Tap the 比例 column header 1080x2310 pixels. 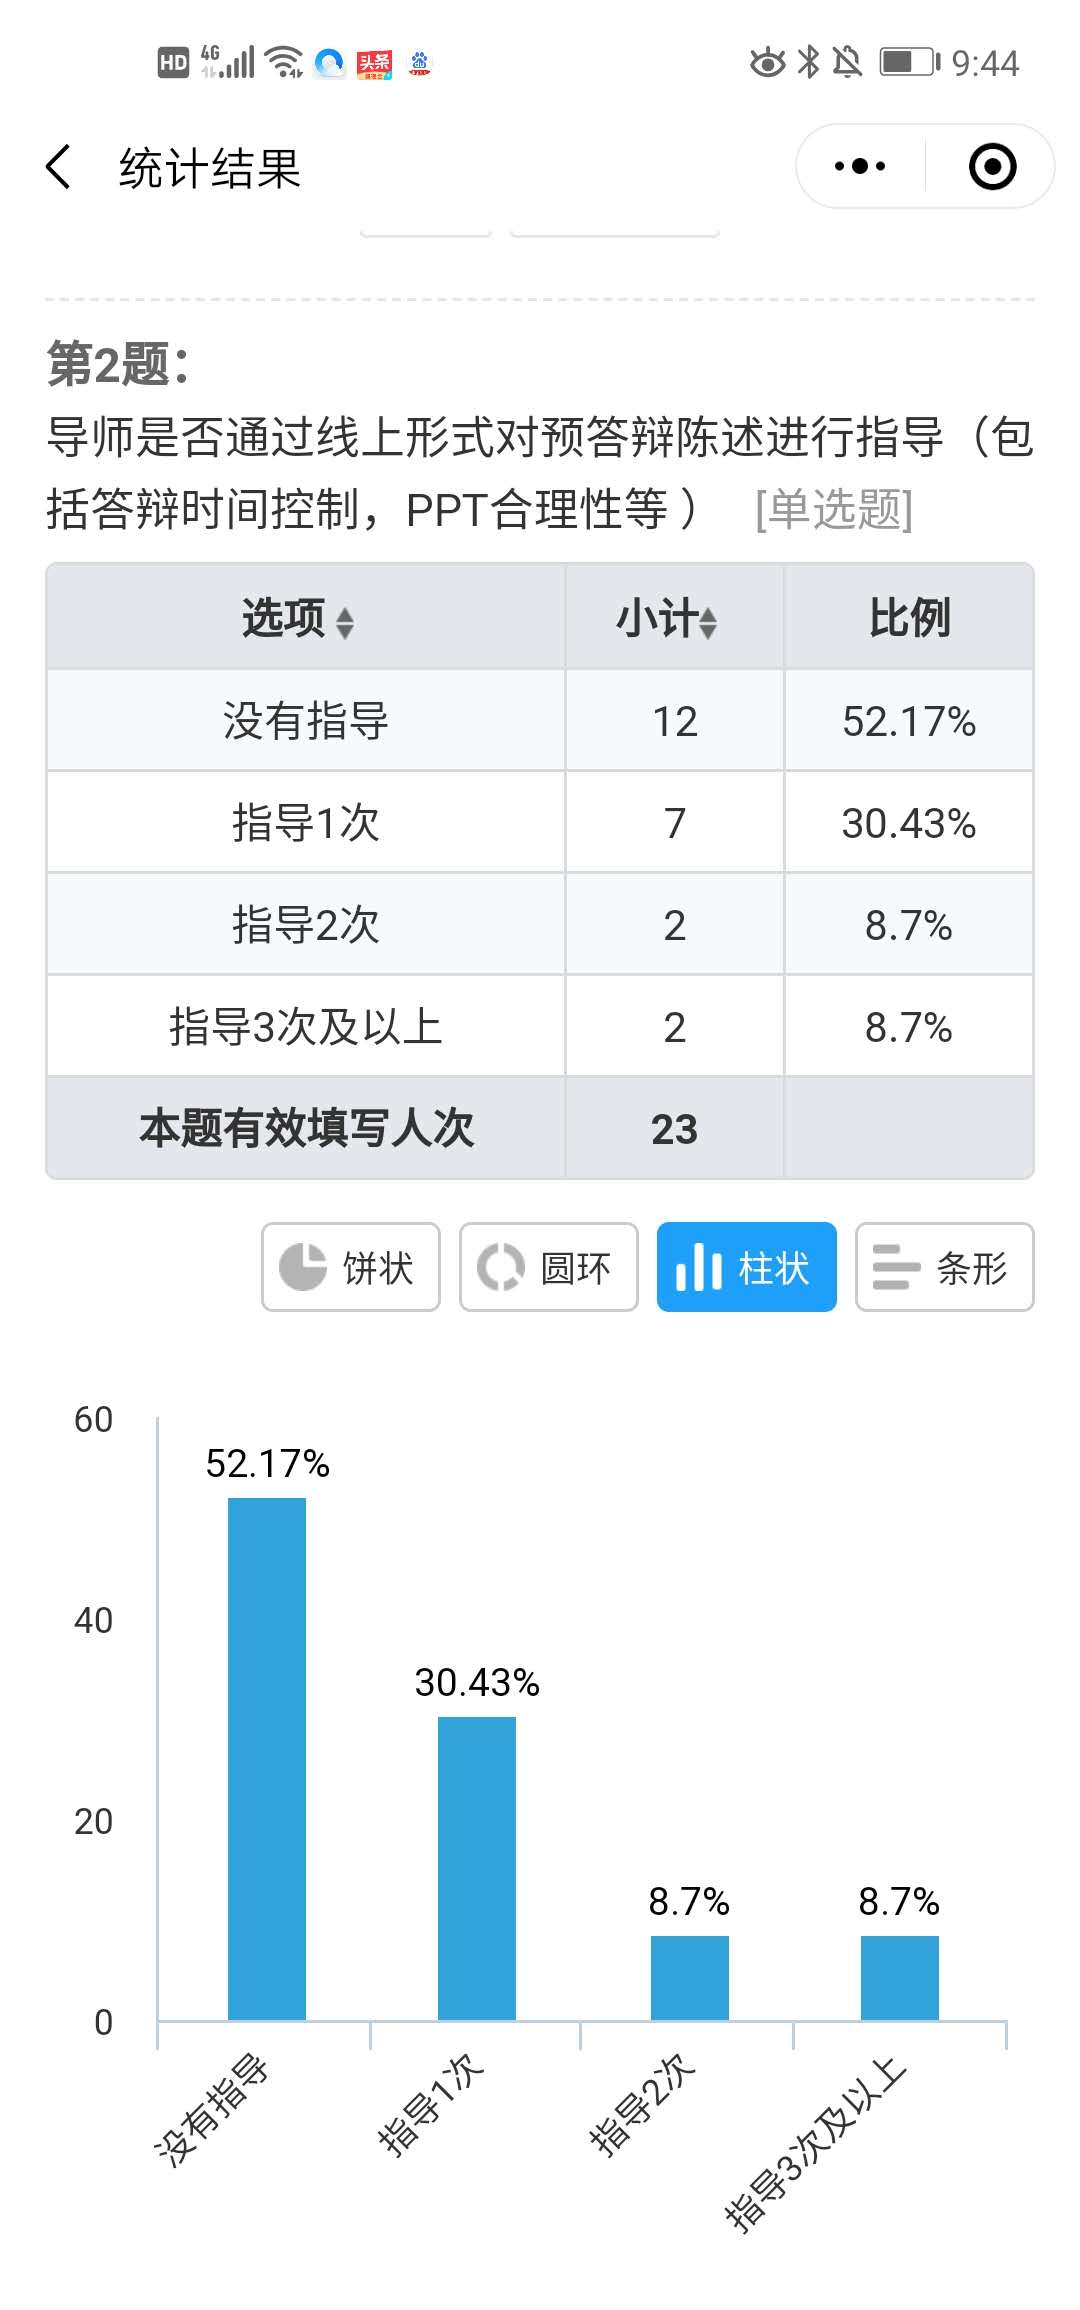(x=908, y=618)
